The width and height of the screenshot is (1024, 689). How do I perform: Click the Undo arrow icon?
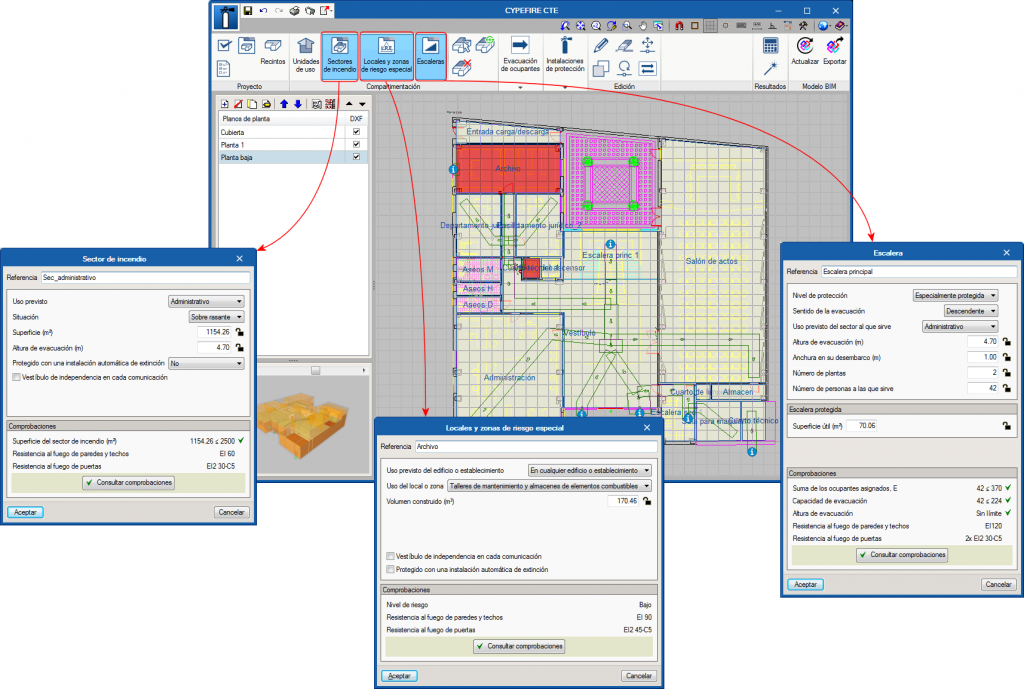click(x=263, y=10)
